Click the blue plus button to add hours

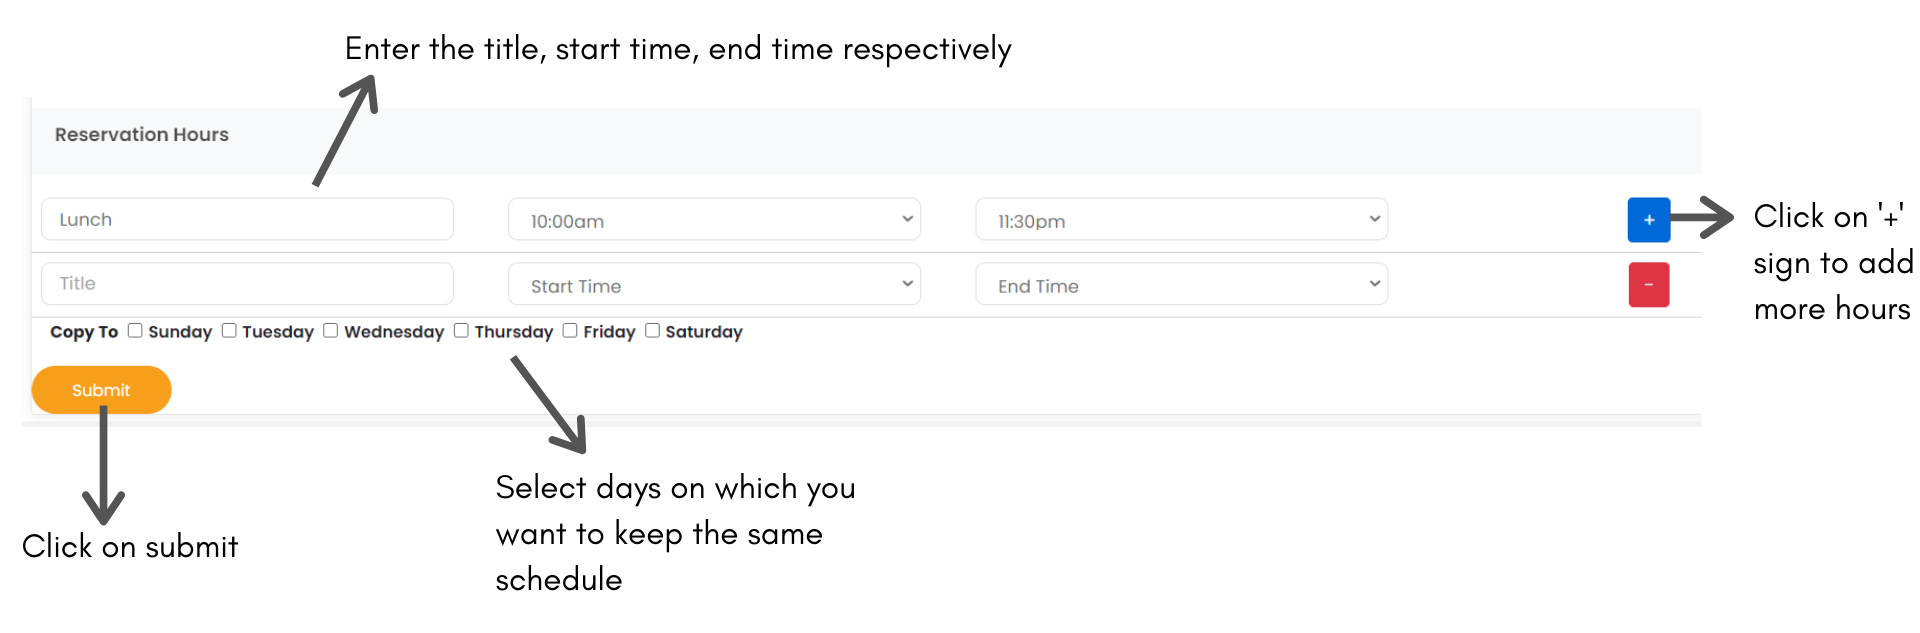[1648, 220]
